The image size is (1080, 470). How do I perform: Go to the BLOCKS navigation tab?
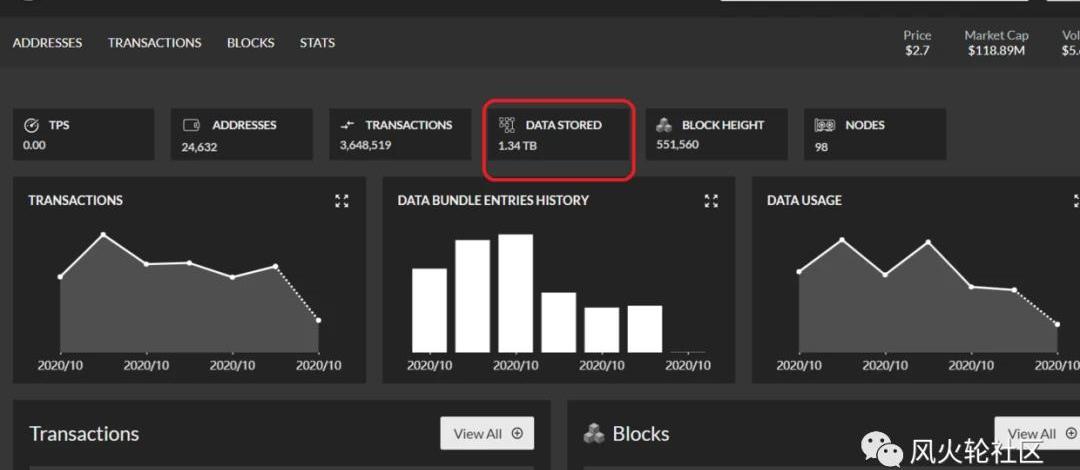pos(250,43)
